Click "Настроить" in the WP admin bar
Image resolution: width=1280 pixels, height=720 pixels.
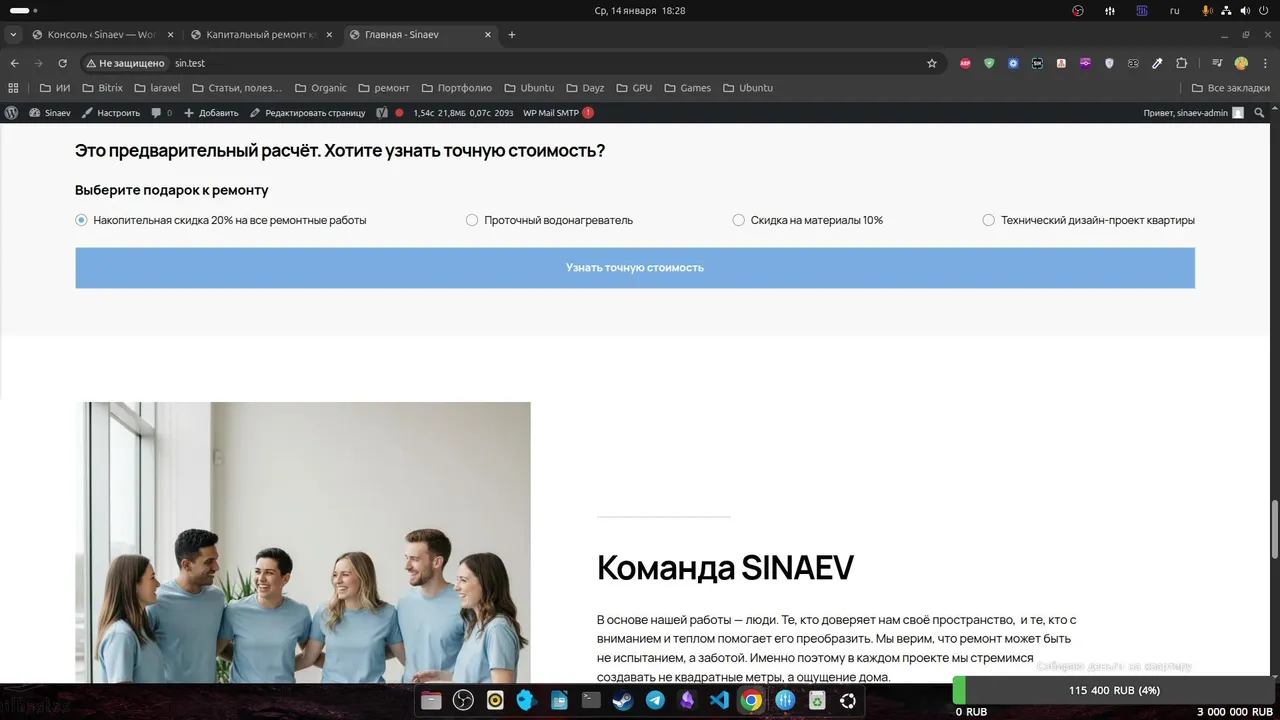111,113
